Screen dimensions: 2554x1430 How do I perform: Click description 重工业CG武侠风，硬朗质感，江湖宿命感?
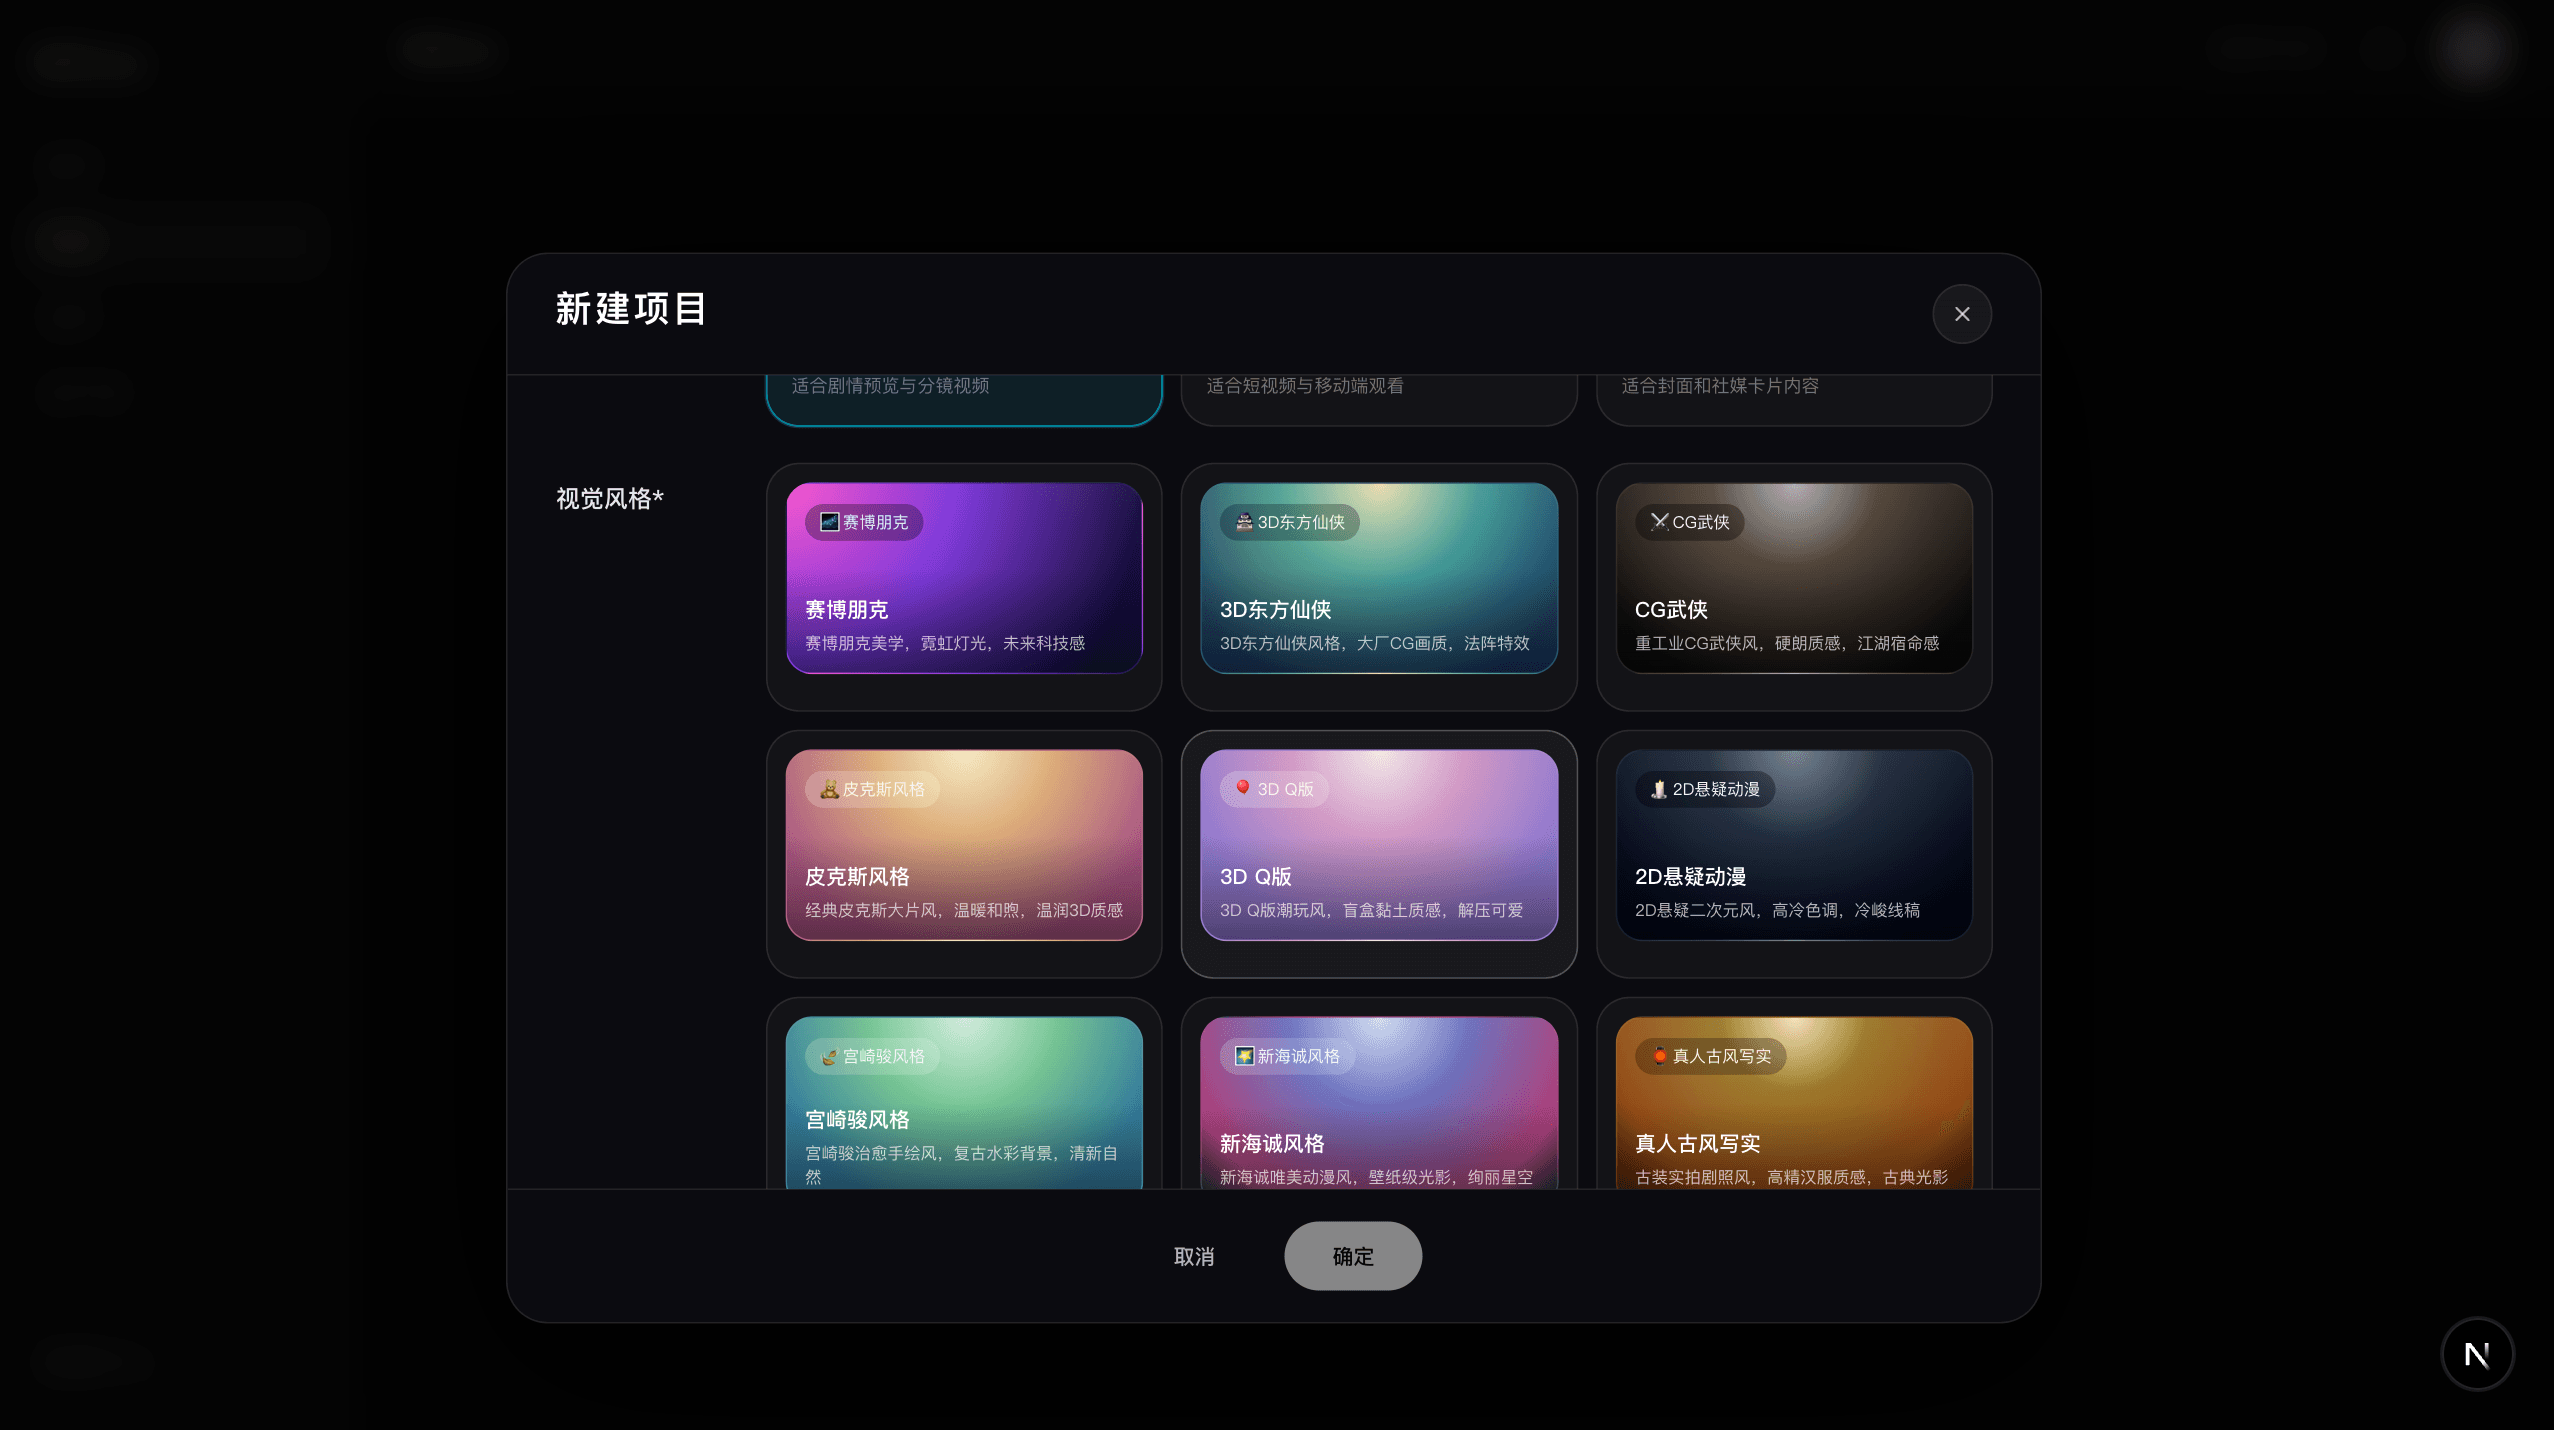[1787, 643]
